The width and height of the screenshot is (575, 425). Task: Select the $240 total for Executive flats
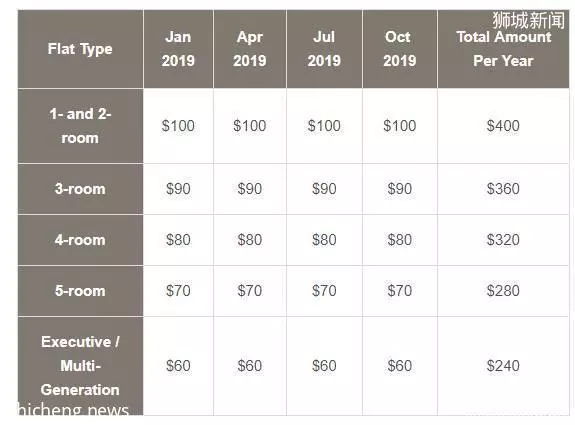coord(503,366)
